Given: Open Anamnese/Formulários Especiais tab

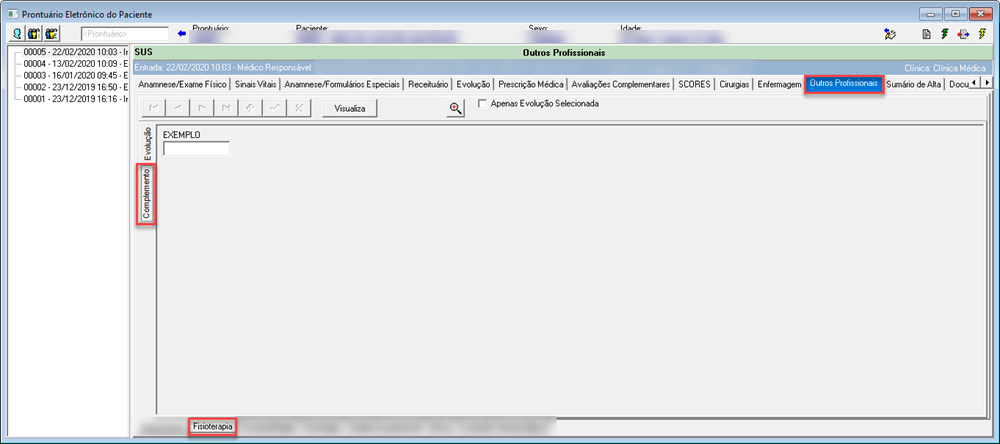Looking at the screenshot, I should 342,84.
